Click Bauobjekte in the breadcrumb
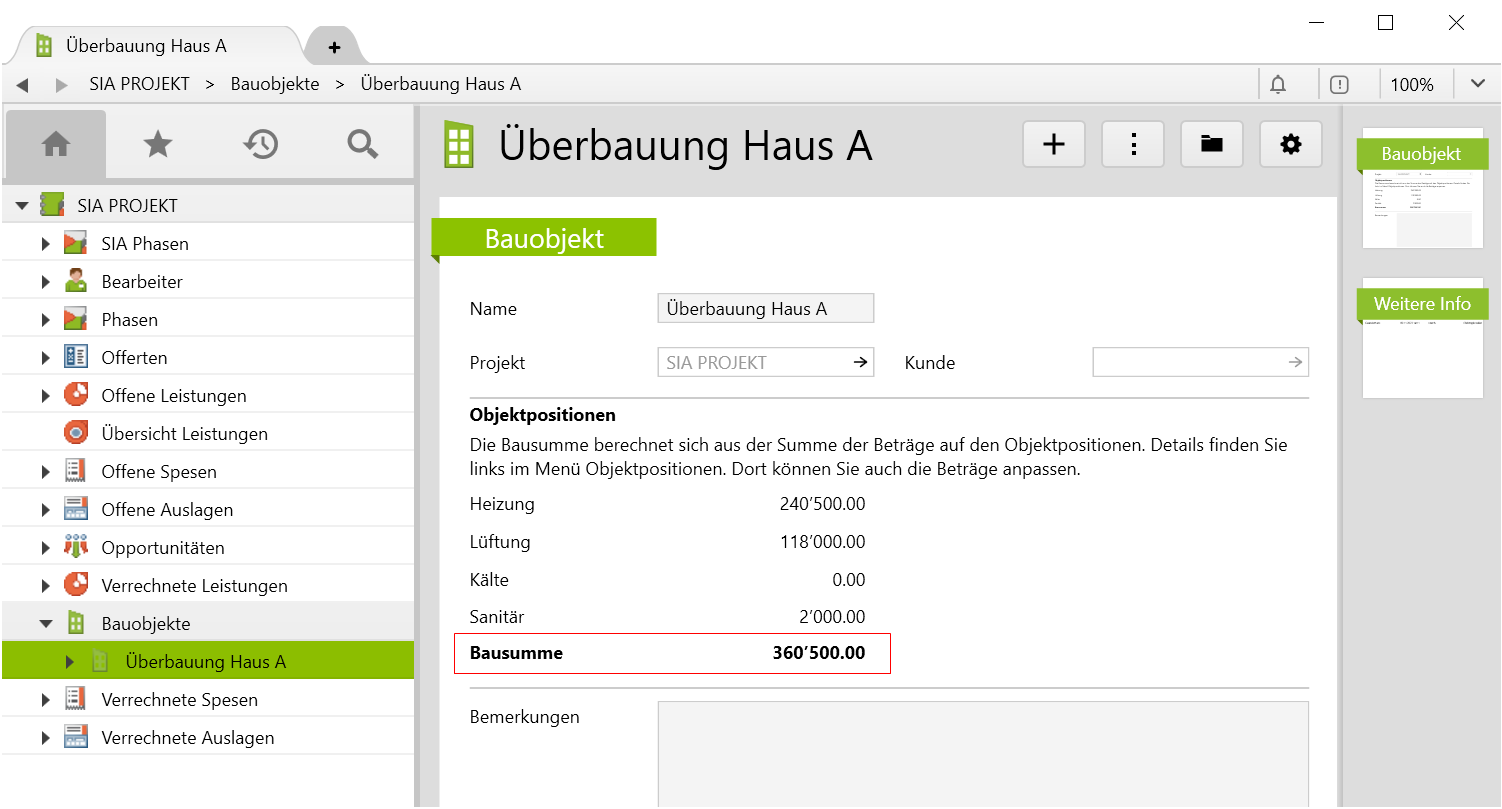1502x809 pixels. [x=275, y=85]
